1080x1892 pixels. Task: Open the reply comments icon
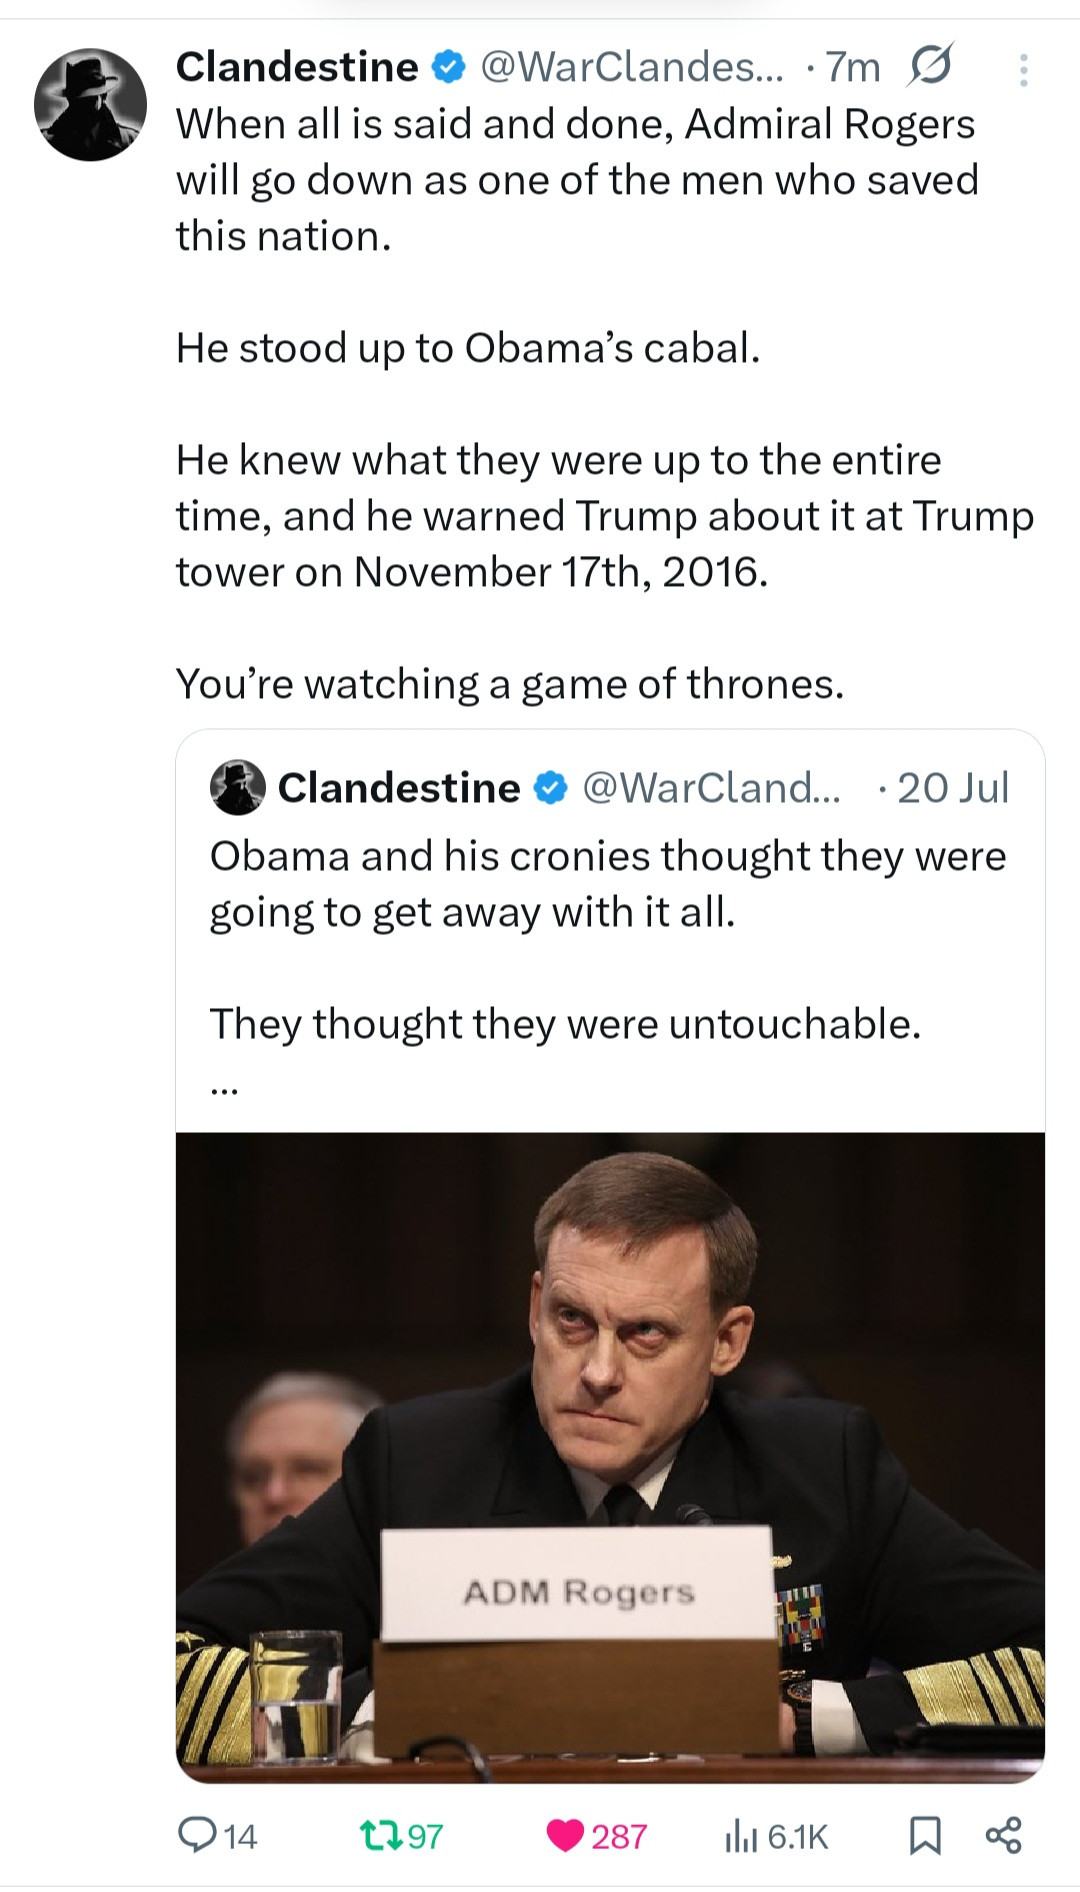point(192,1835)
